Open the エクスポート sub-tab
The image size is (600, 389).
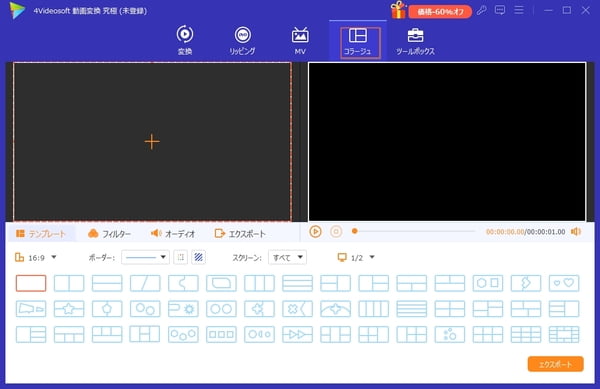pos(240,233)
